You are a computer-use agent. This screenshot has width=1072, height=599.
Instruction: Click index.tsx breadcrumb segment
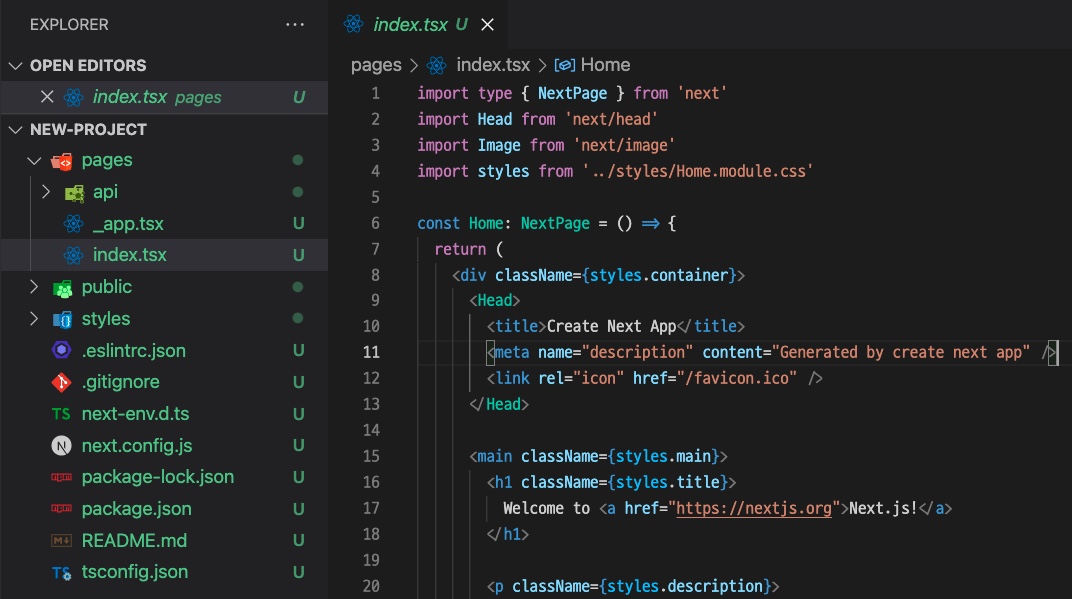click(493, 65)
